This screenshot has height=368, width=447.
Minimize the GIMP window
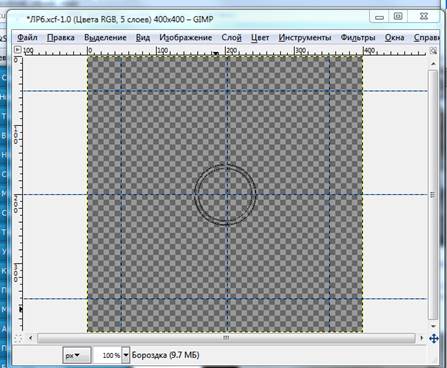[379, 16]
